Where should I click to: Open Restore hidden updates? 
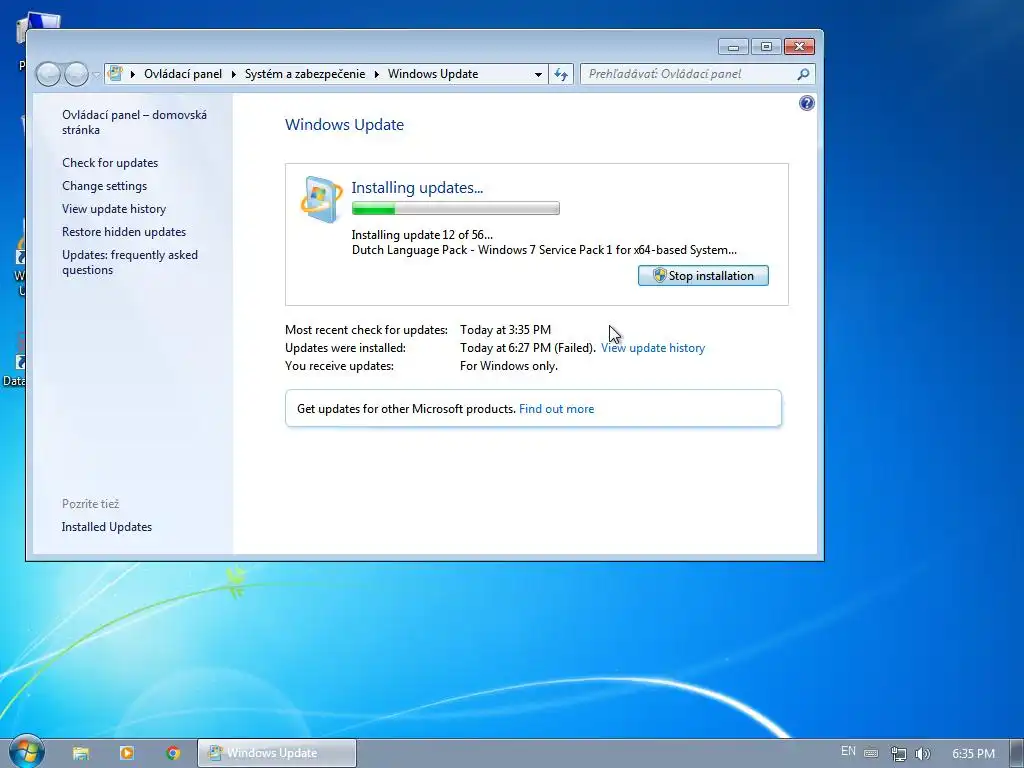(123, 232)
